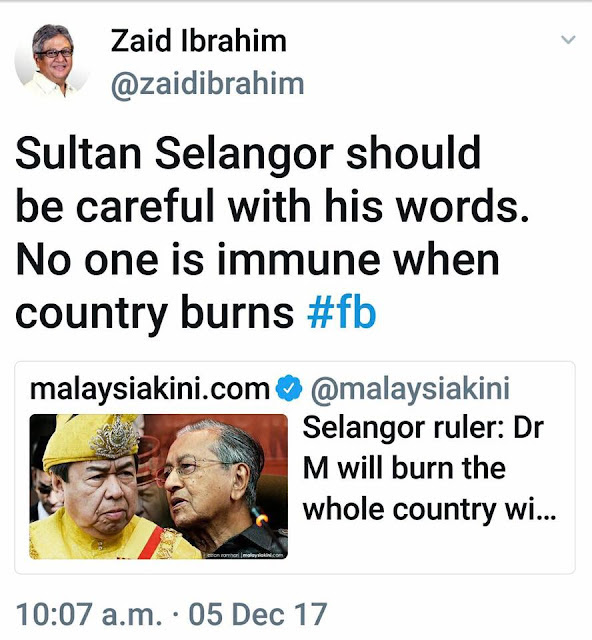This screenshot has height=640, width=592.
Task: Select the @malaysiakini handle
Action: pos(410,389)
